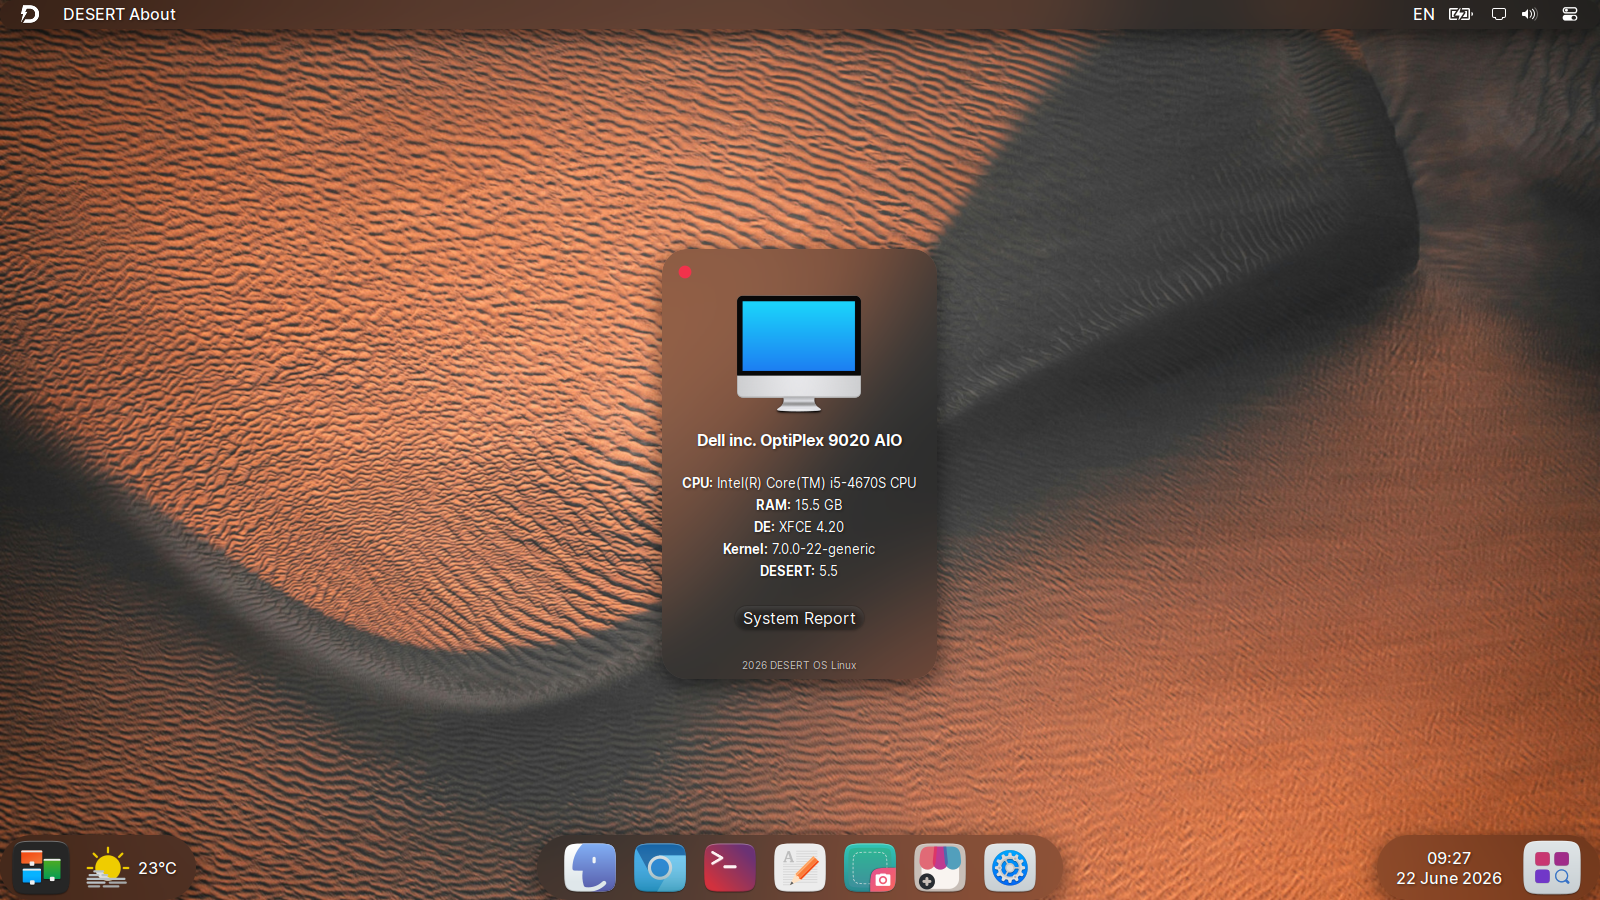The width and height of the screenshot is (1600, 900).
Task: Open the display tray icon
Action: (x=1498, y=14)
